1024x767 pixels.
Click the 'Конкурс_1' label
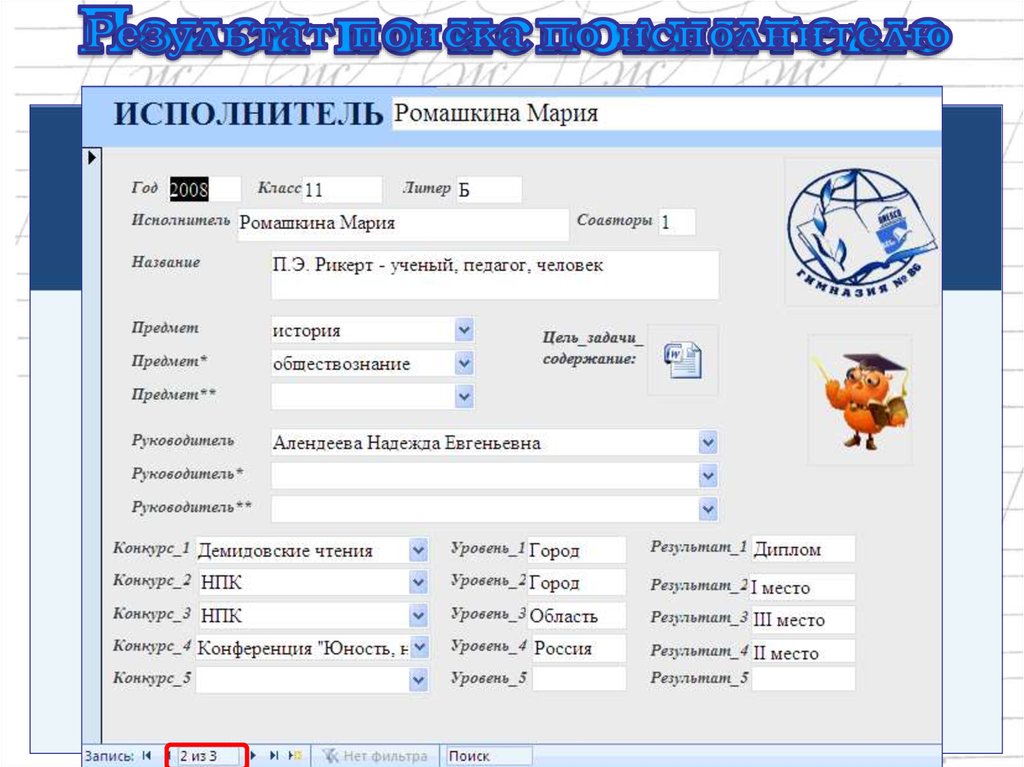[x=152, y=547]
